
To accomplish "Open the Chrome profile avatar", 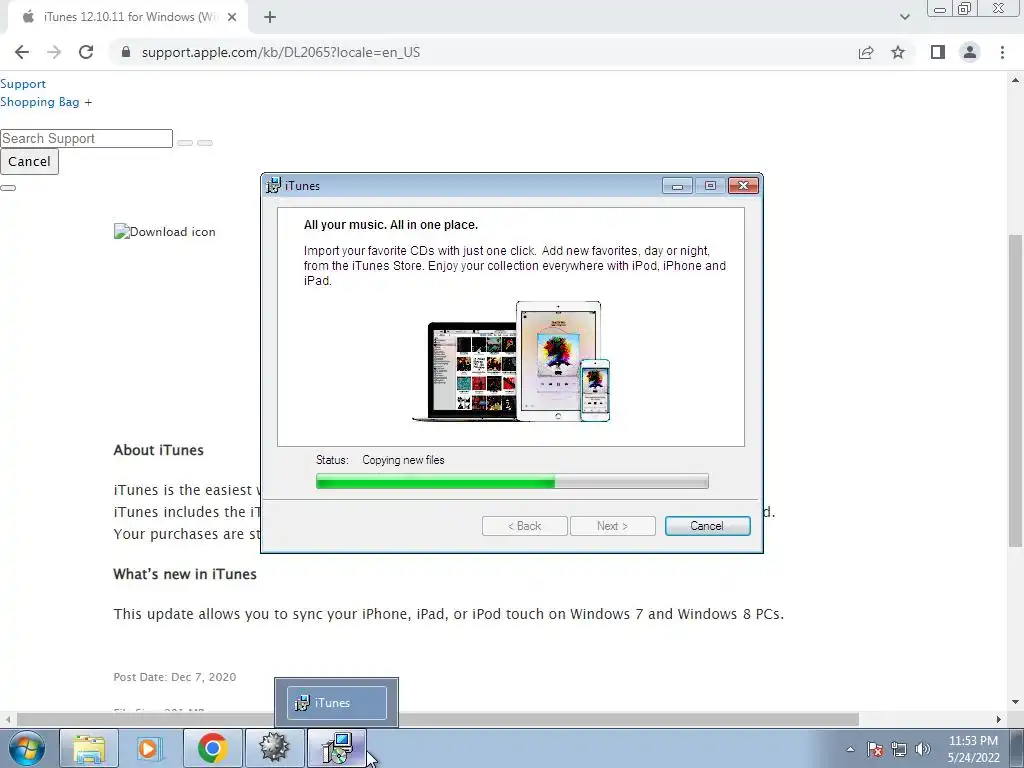I will point(970,52).
